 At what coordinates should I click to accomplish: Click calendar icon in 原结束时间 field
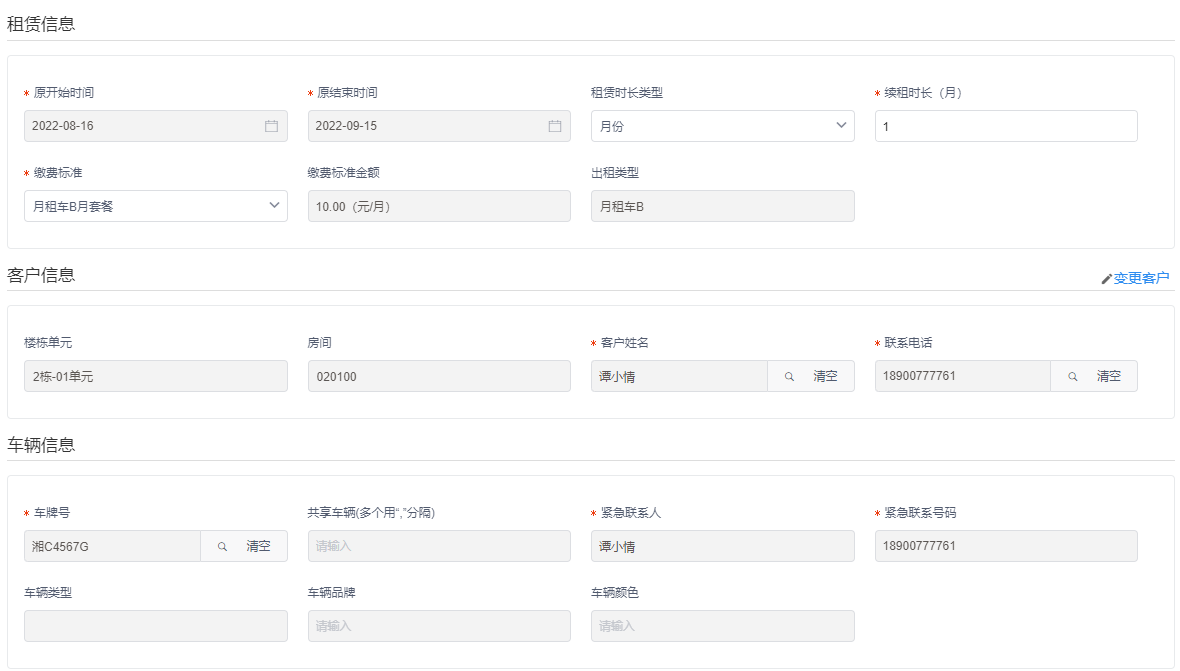[x=555, y=126]
